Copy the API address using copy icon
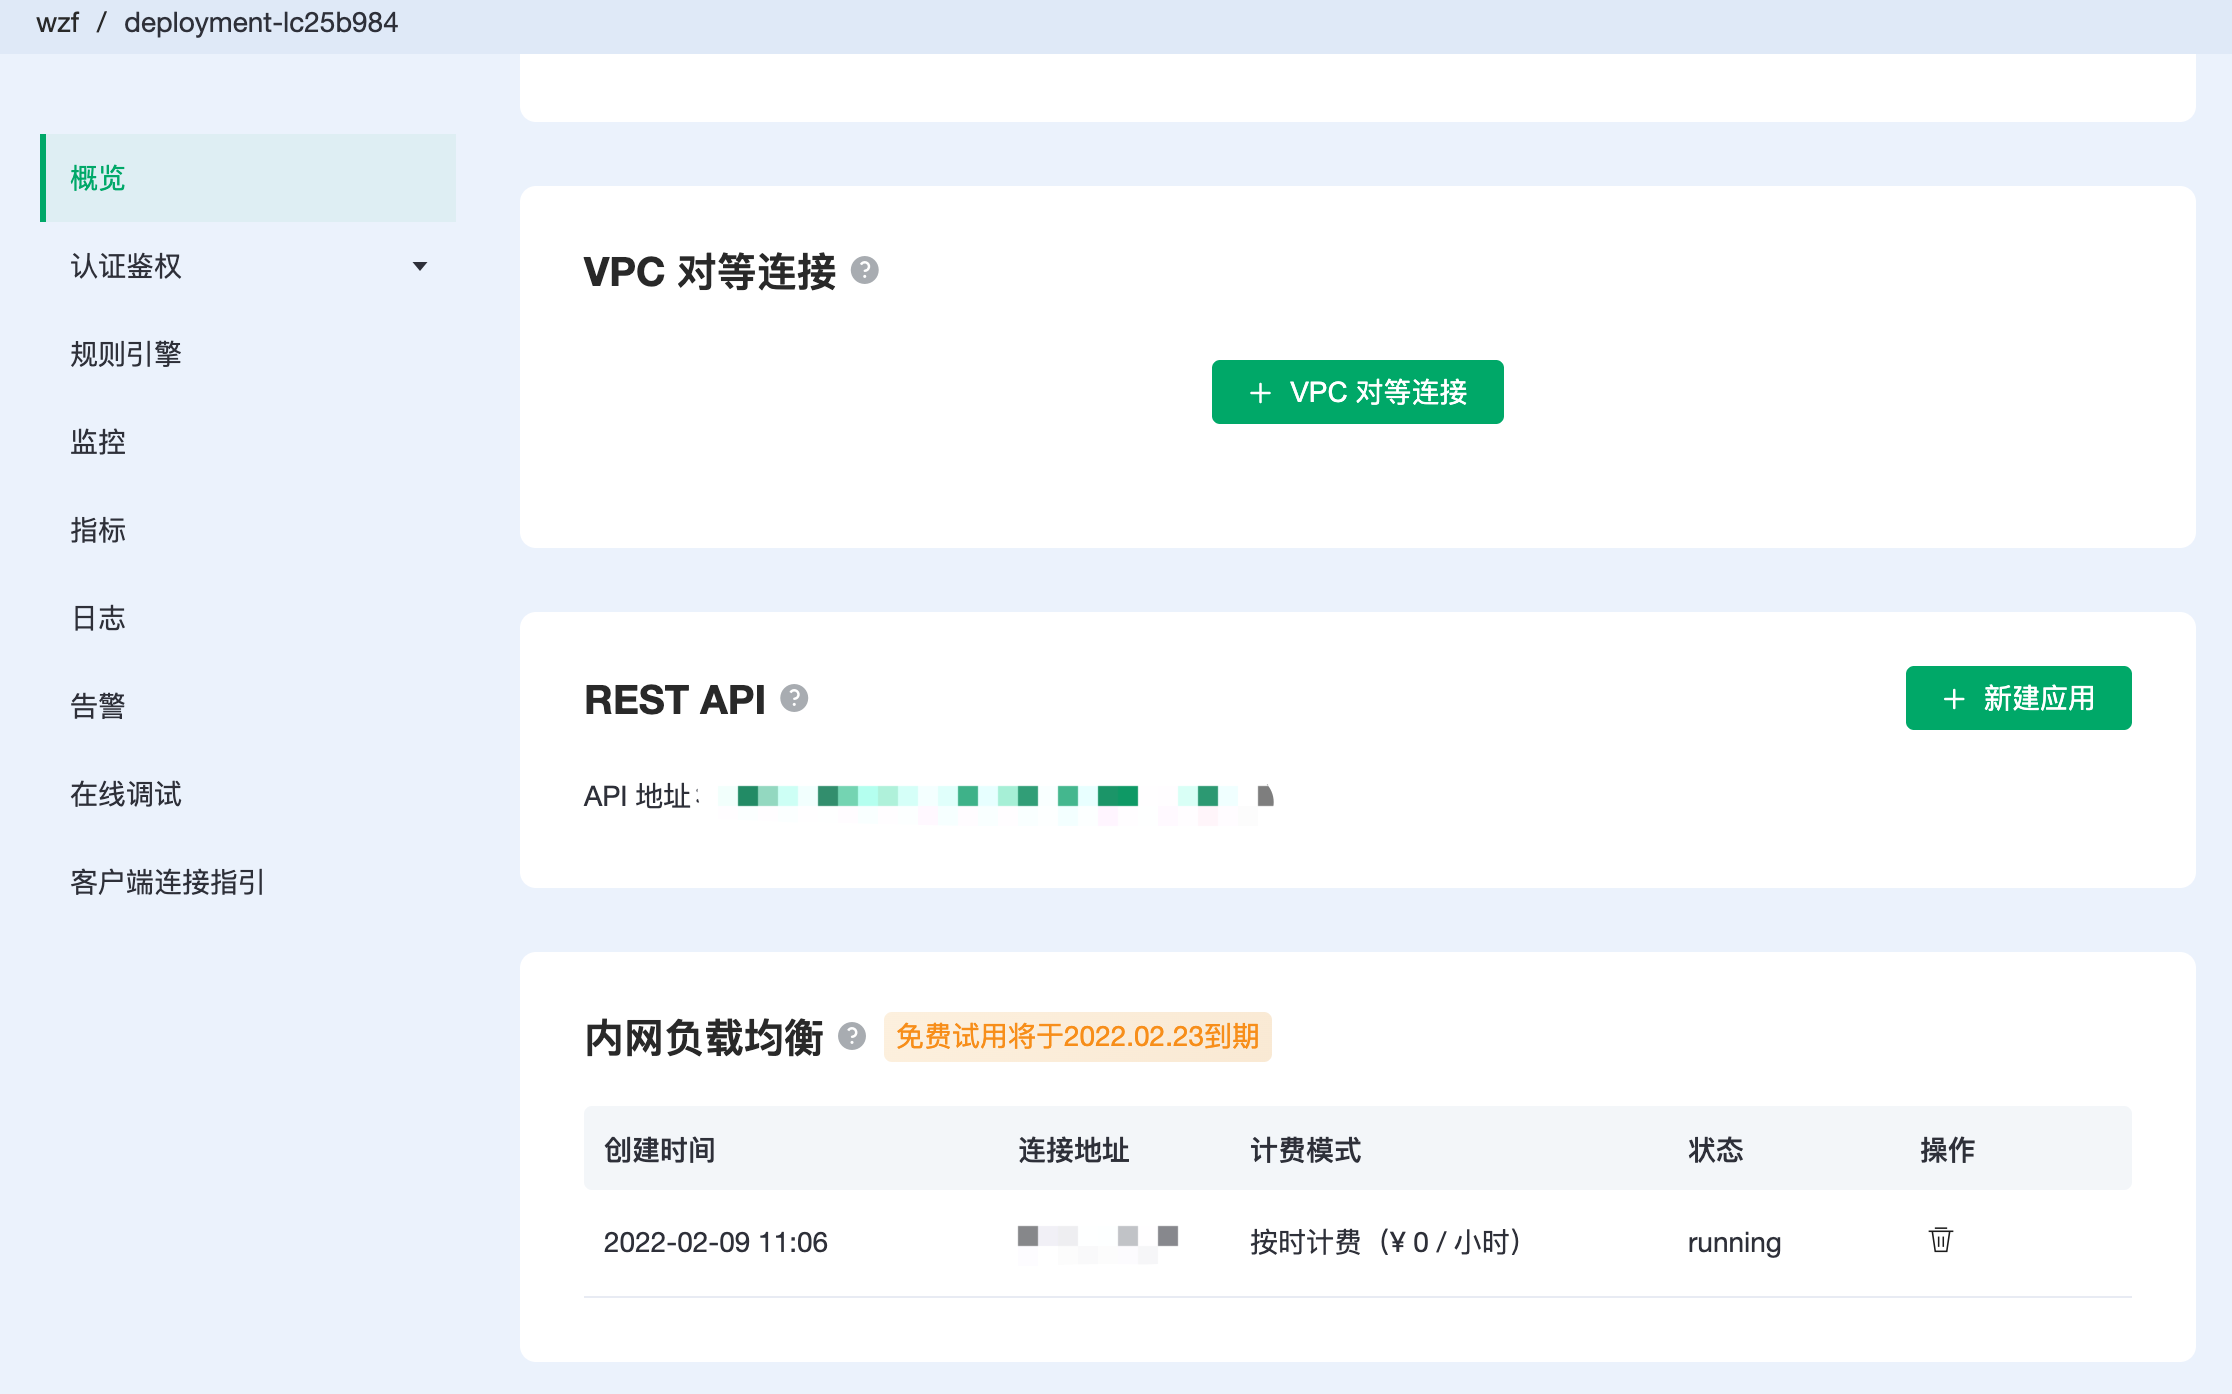The height and width of the screenshot is (1394, 2232). (x=1265, y=796)
